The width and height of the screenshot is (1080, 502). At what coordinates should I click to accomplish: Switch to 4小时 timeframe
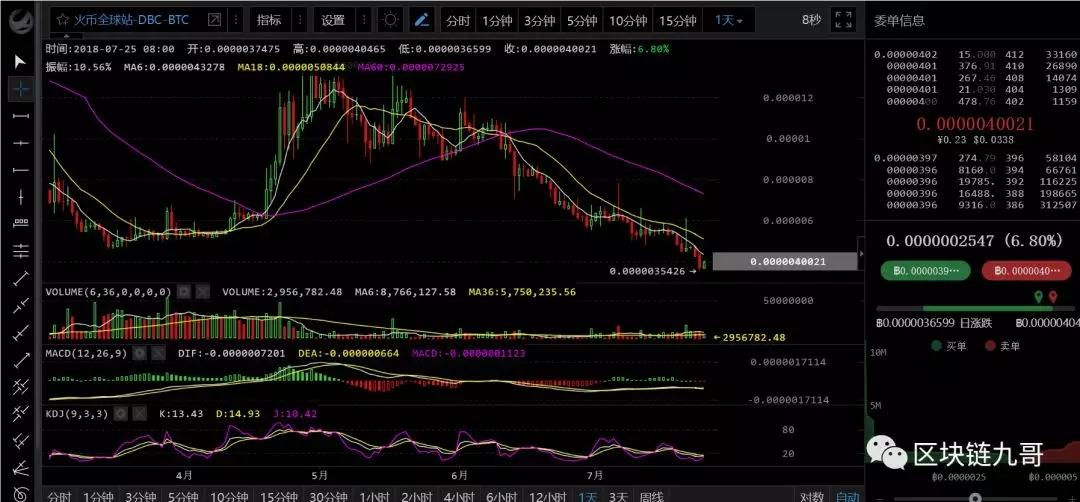458,497
